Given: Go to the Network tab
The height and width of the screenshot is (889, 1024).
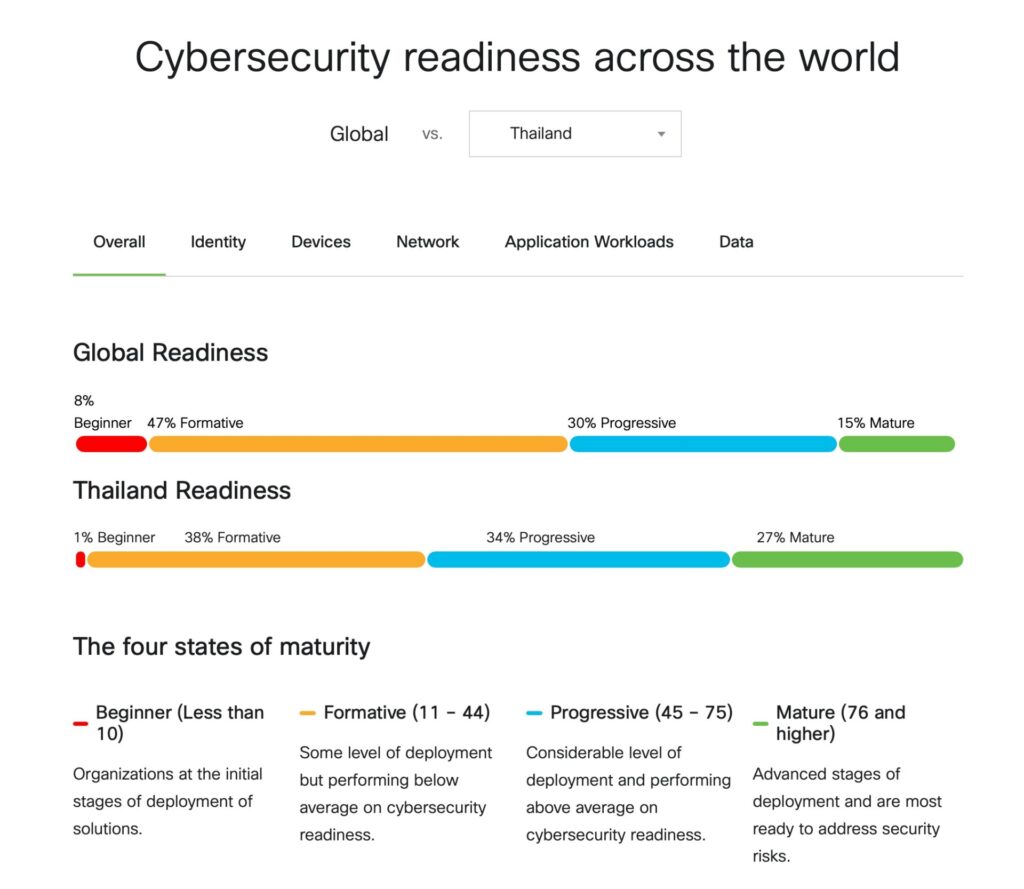Looking at the screenshot, I should click(x=428, y=242).
